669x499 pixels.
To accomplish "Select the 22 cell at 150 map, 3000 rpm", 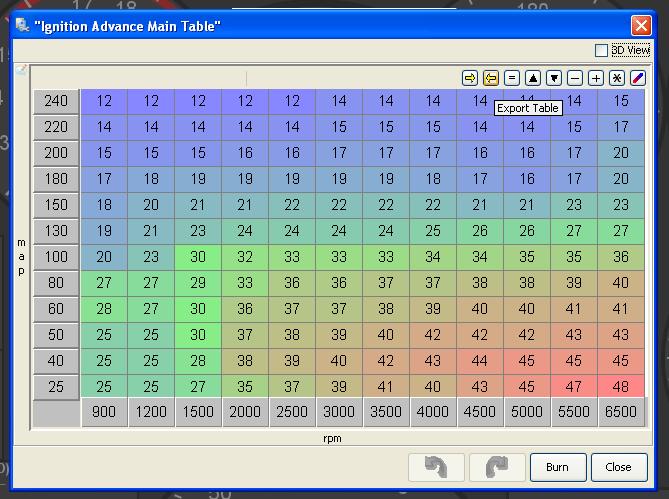I will [x=339, y=205].
